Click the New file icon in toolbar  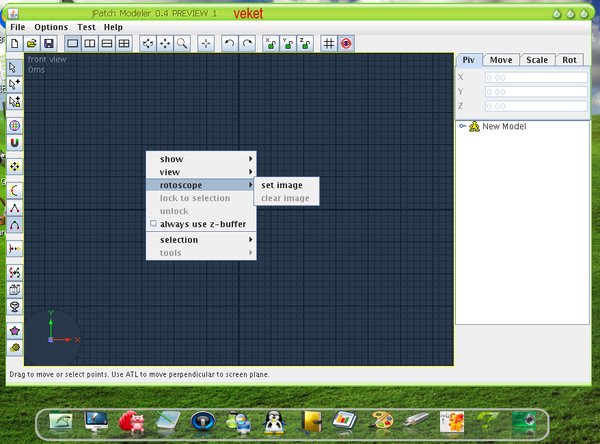click(15, 44)
